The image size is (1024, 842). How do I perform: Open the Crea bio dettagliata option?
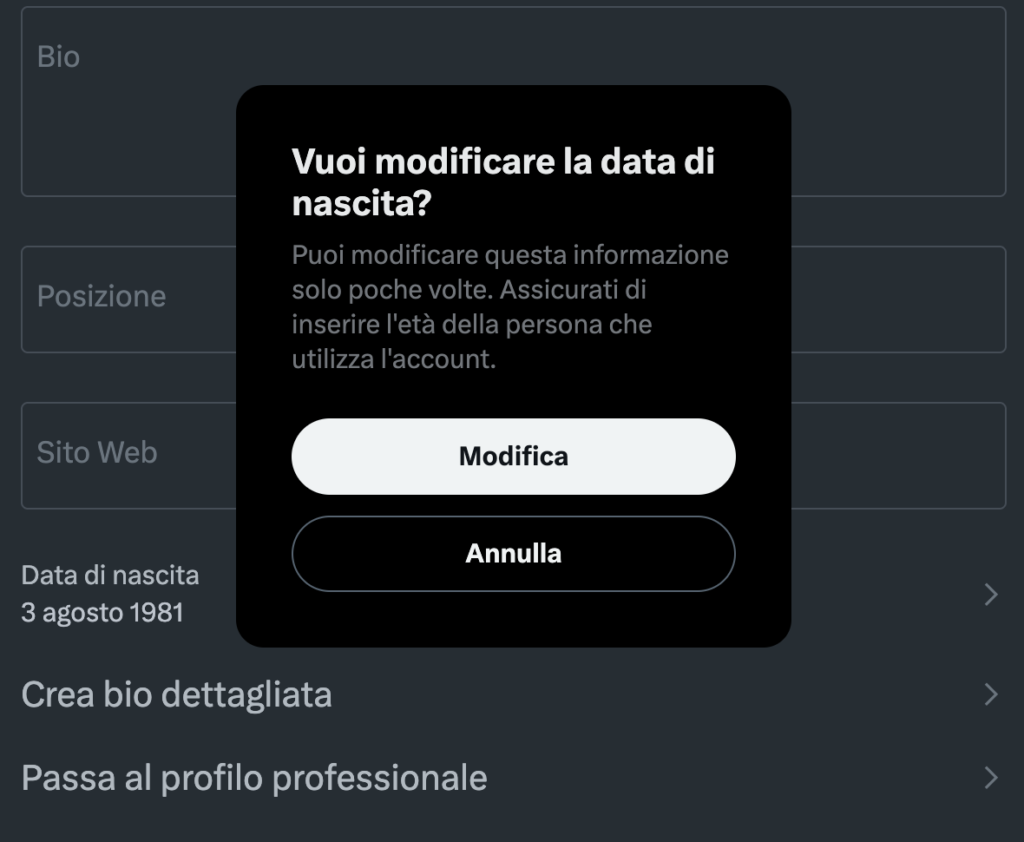(x=176, y=694)
